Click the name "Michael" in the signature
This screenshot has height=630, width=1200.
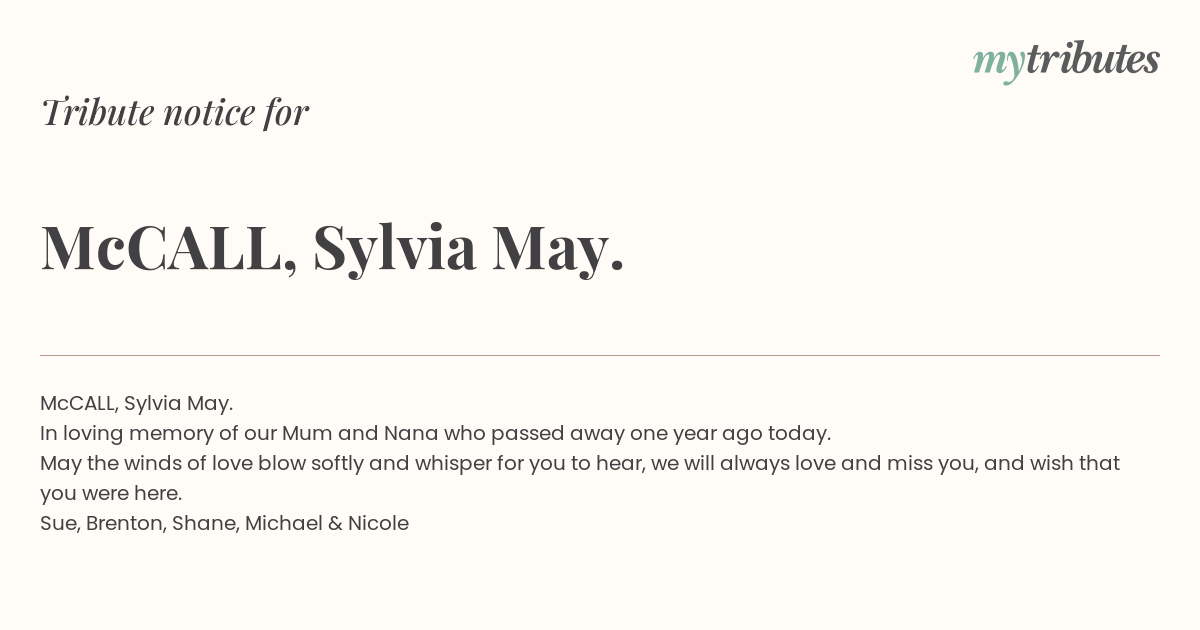tap(283, 523)
